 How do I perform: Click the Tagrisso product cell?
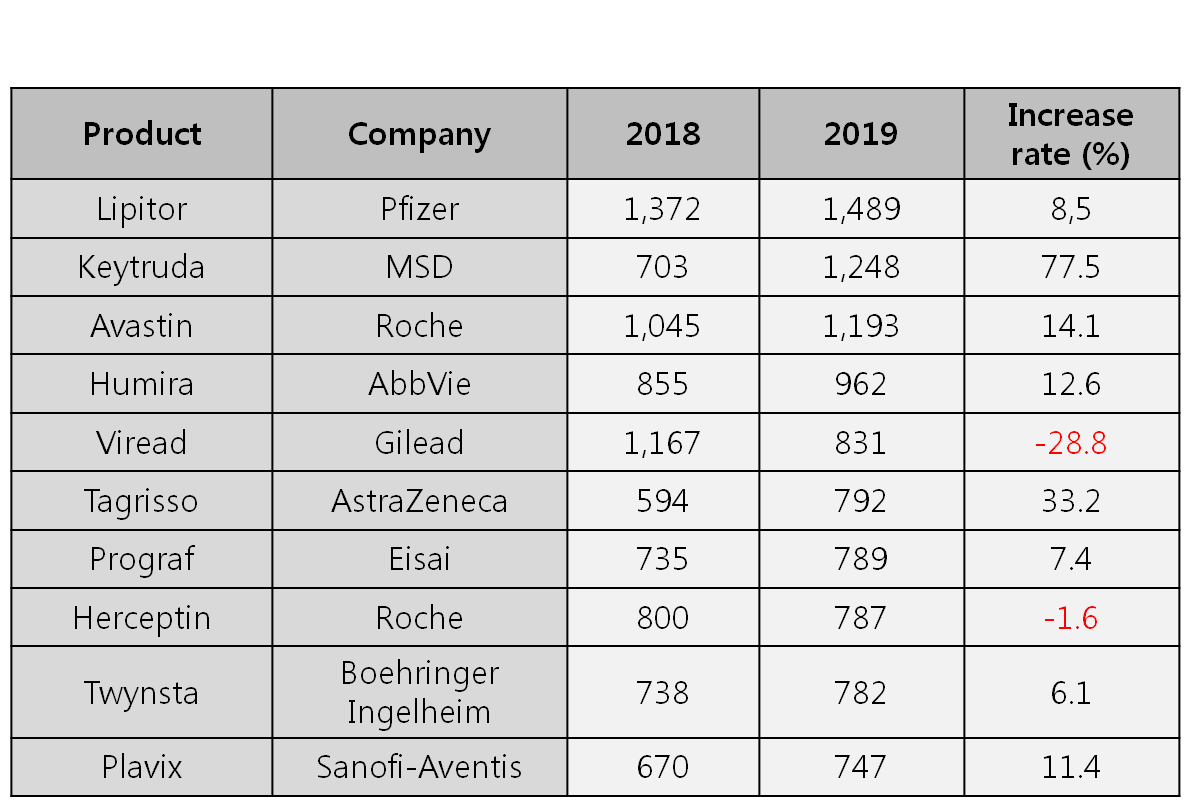pos(142,501)
